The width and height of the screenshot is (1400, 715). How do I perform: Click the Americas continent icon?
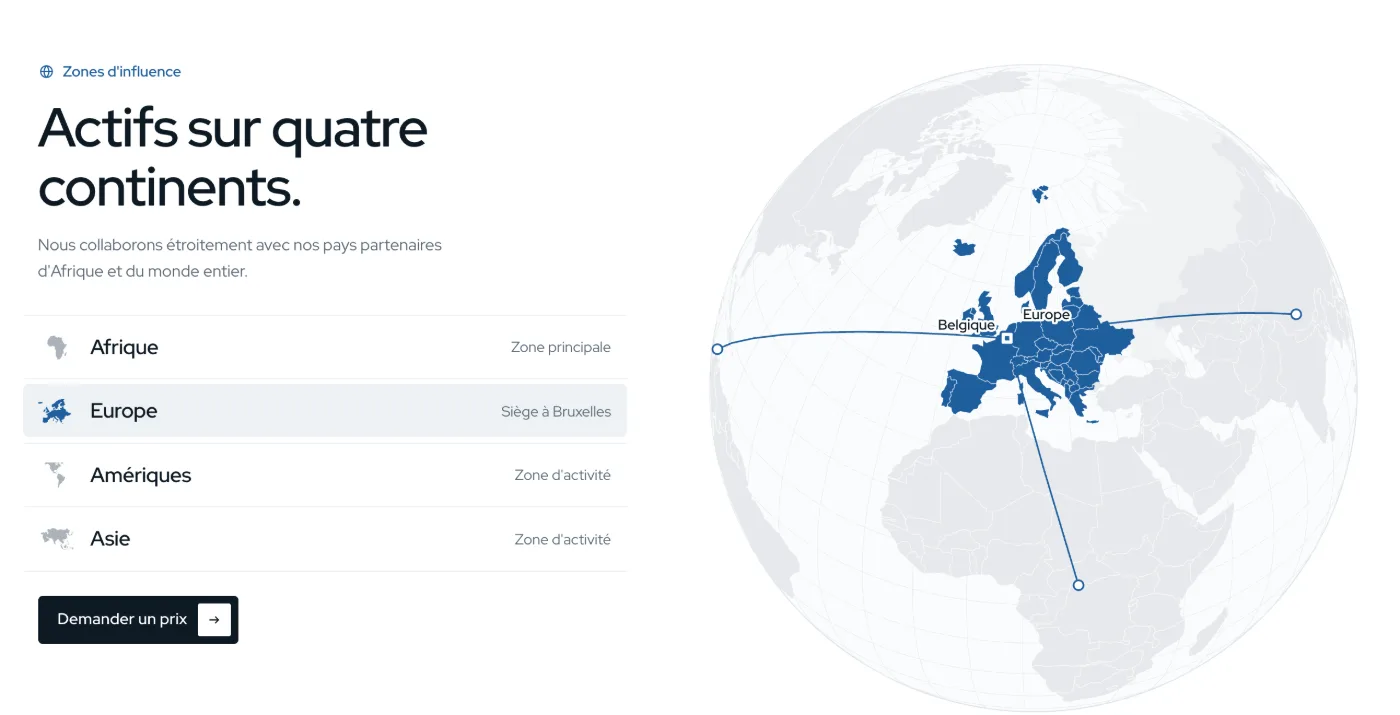click(x=56, y=475)
